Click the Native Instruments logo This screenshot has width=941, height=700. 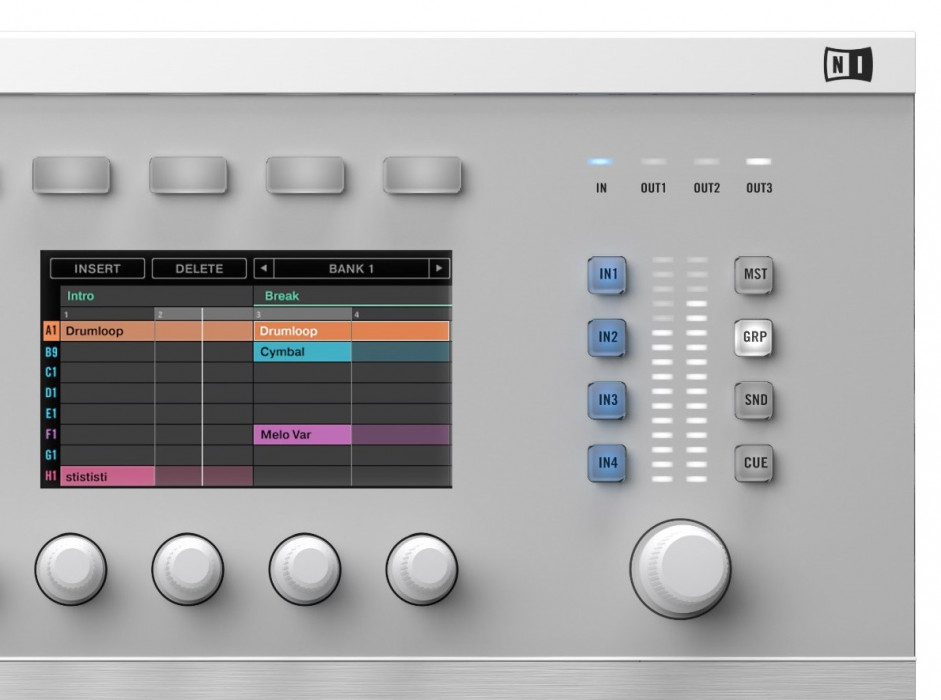click(851, 64)
